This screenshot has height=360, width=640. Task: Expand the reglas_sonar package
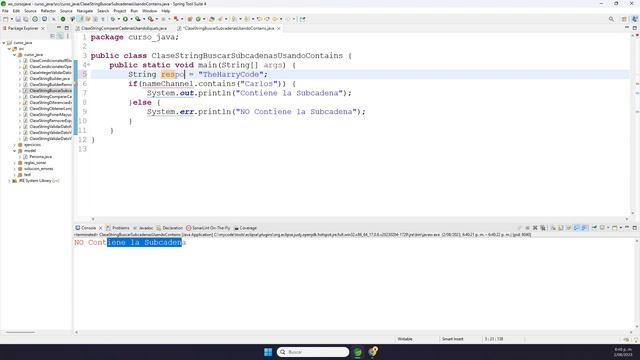point(14,162)
